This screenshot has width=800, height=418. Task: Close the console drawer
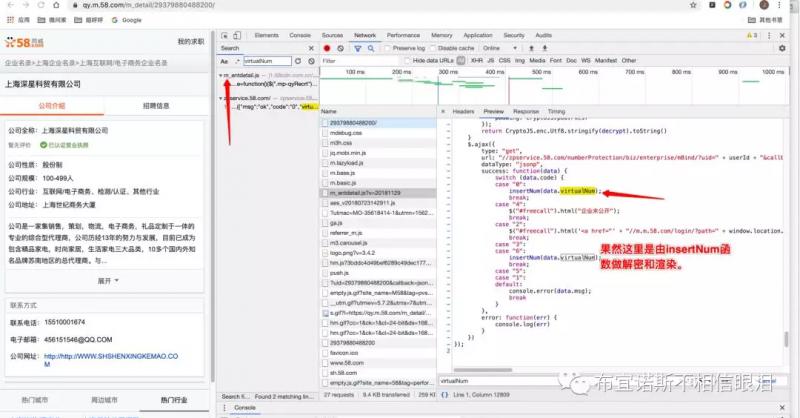782,408
